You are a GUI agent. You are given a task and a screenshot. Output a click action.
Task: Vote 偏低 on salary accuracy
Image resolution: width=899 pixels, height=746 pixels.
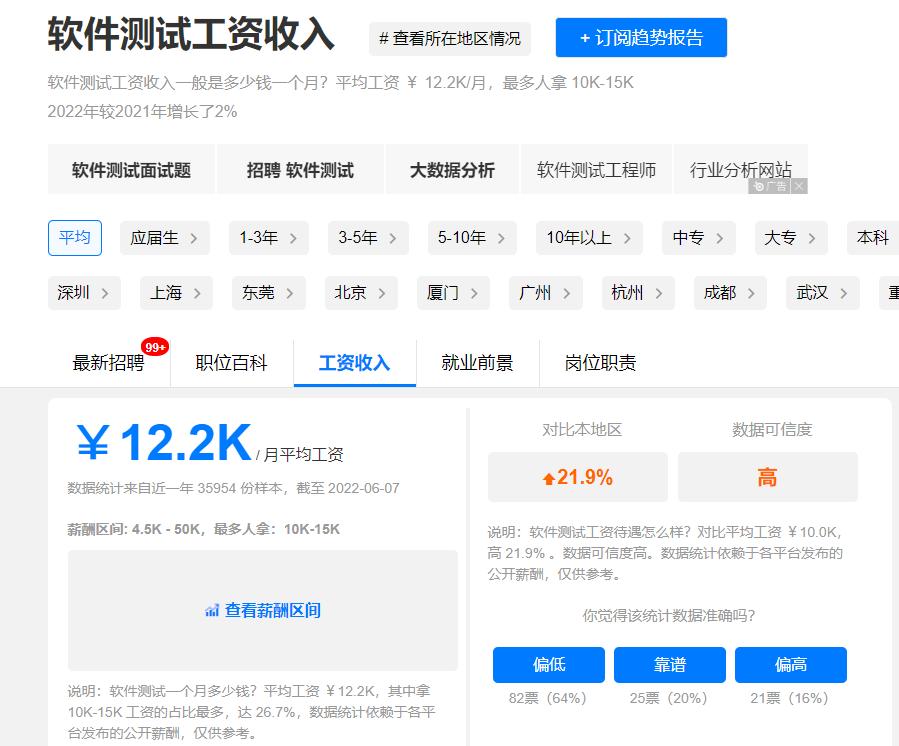point(548,664)
